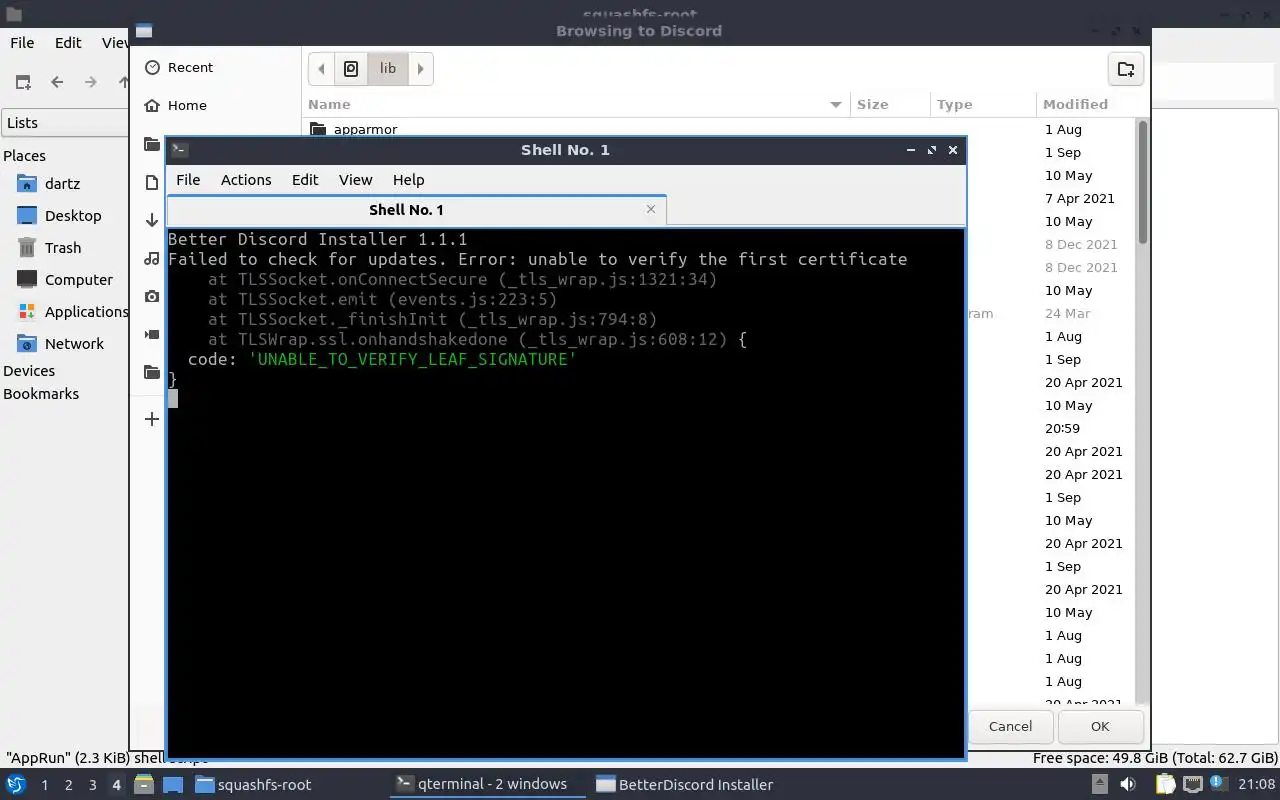This screenshot has width=1280, height=800.
Task: Sort by the Size column header
Action: pyautogui.click(x=890, y=104)
